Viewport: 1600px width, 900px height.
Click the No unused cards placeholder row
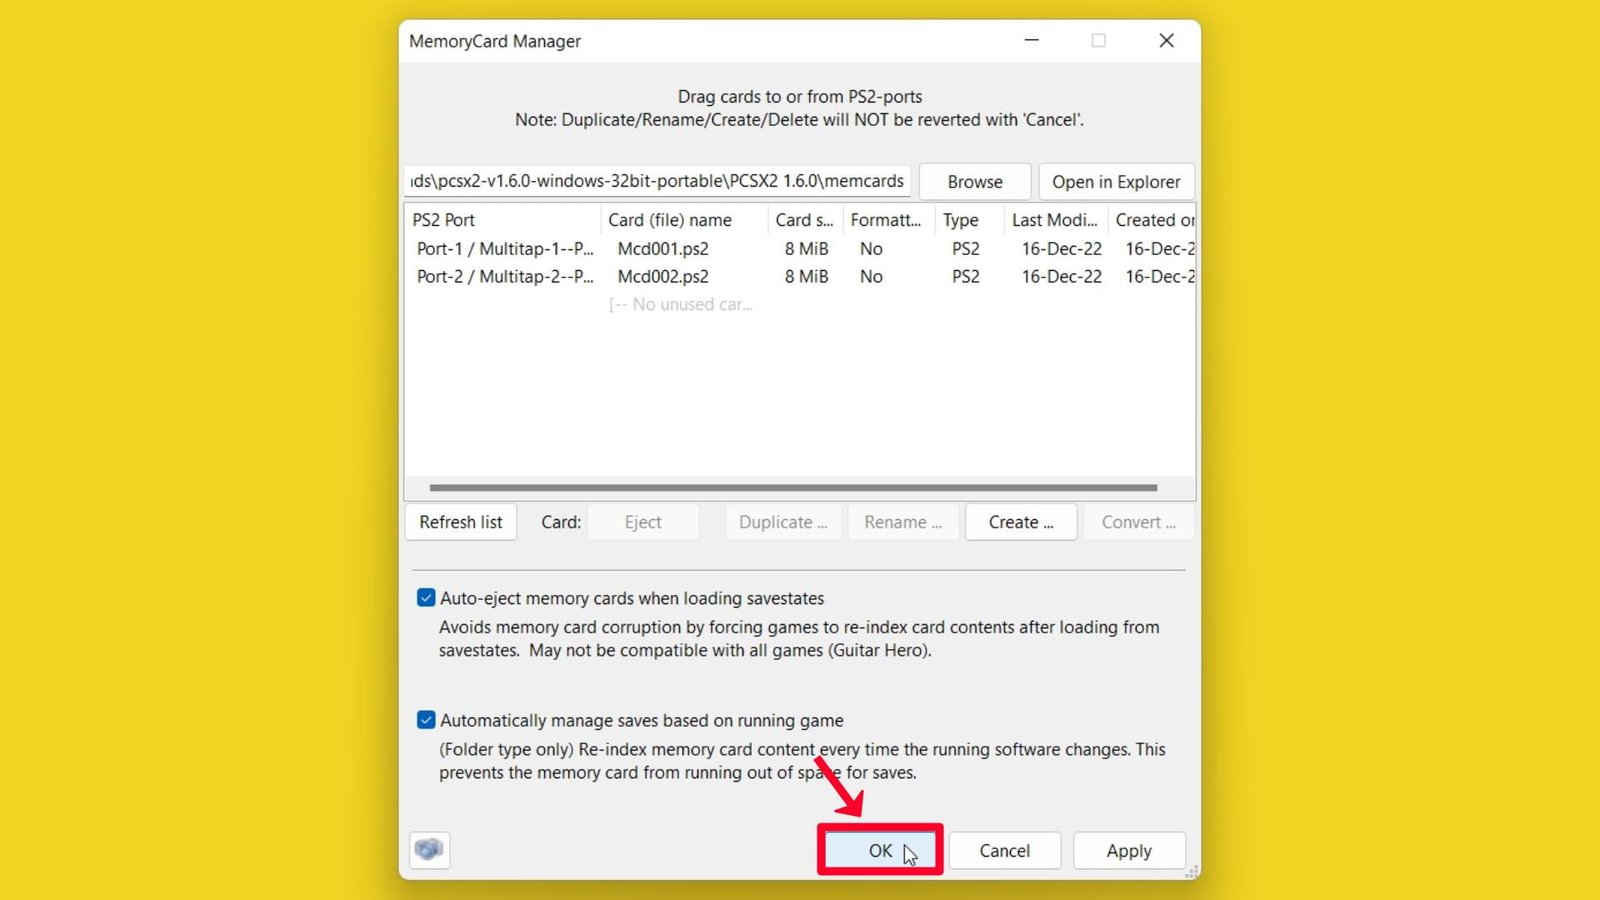[680, 305]
